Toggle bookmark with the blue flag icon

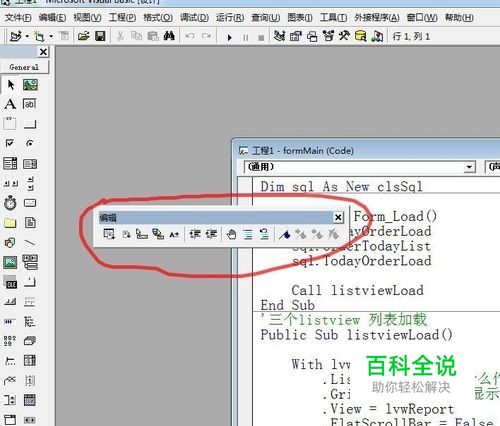tap(284, 234)
